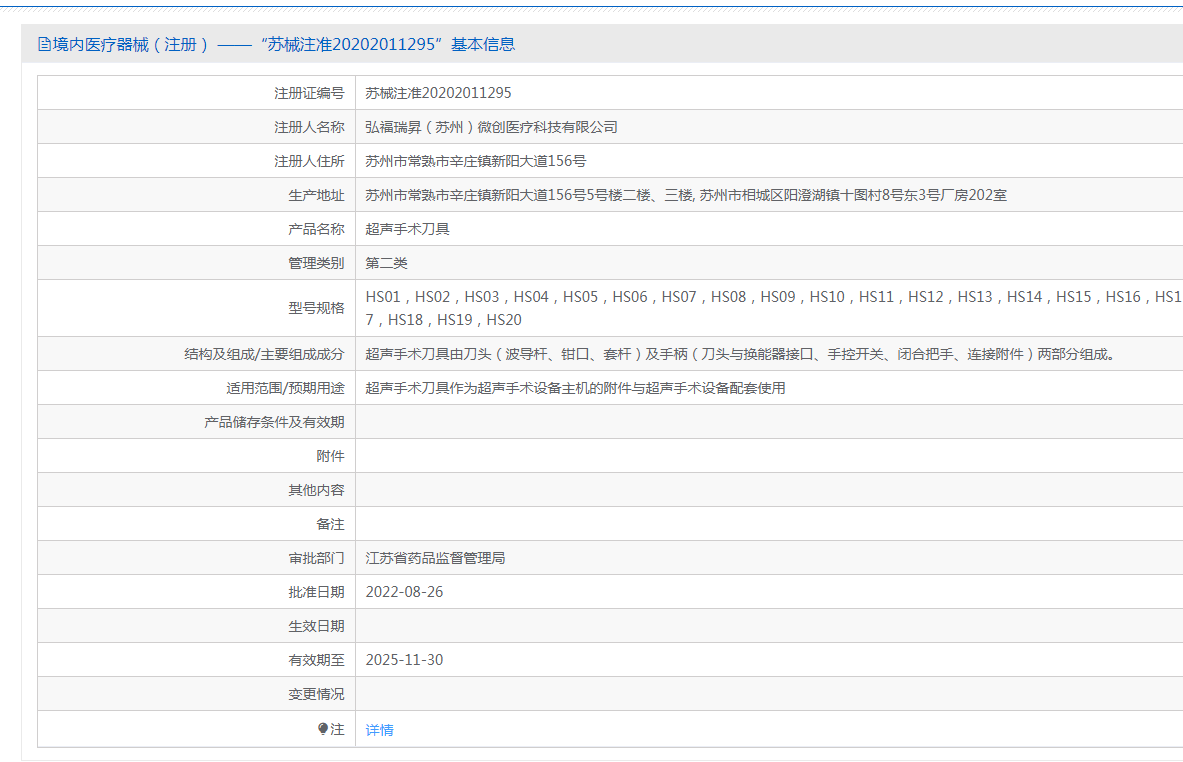The image size is (1183, 762).
Task: Select the approval department 江苏省药品监督管理局
Action: click(x=435, y=558)
